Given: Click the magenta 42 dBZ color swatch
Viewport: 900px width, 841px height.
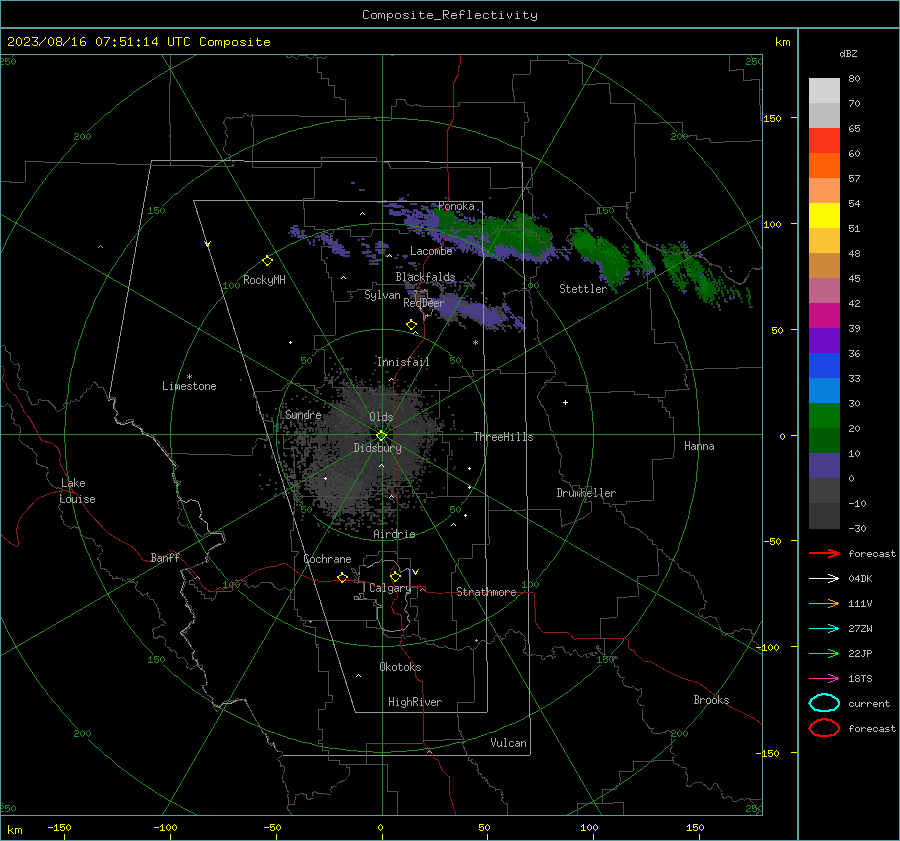Looking at the screenshot, I should click(824, 315).
